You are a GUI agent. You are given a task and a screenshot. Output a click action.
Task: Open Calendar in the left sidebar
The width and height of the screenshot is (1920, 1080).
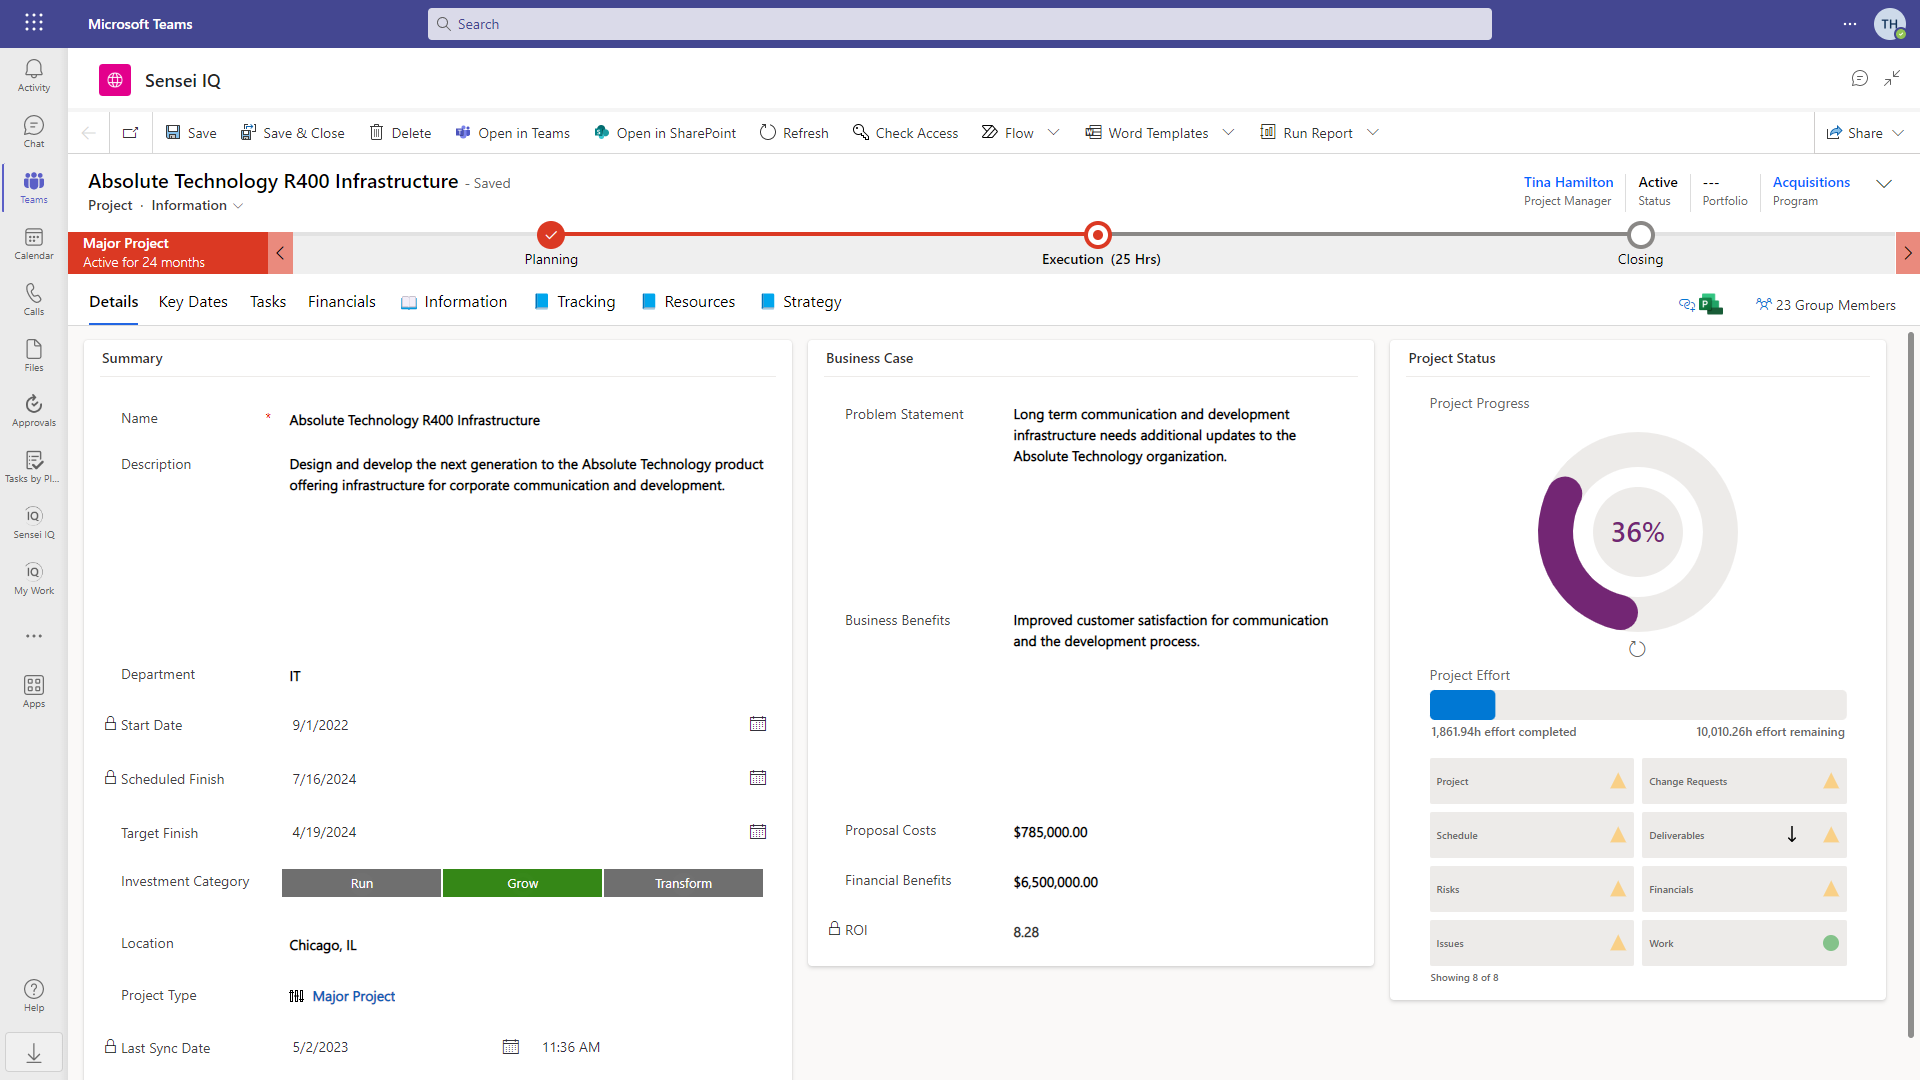tap(34, 243)
